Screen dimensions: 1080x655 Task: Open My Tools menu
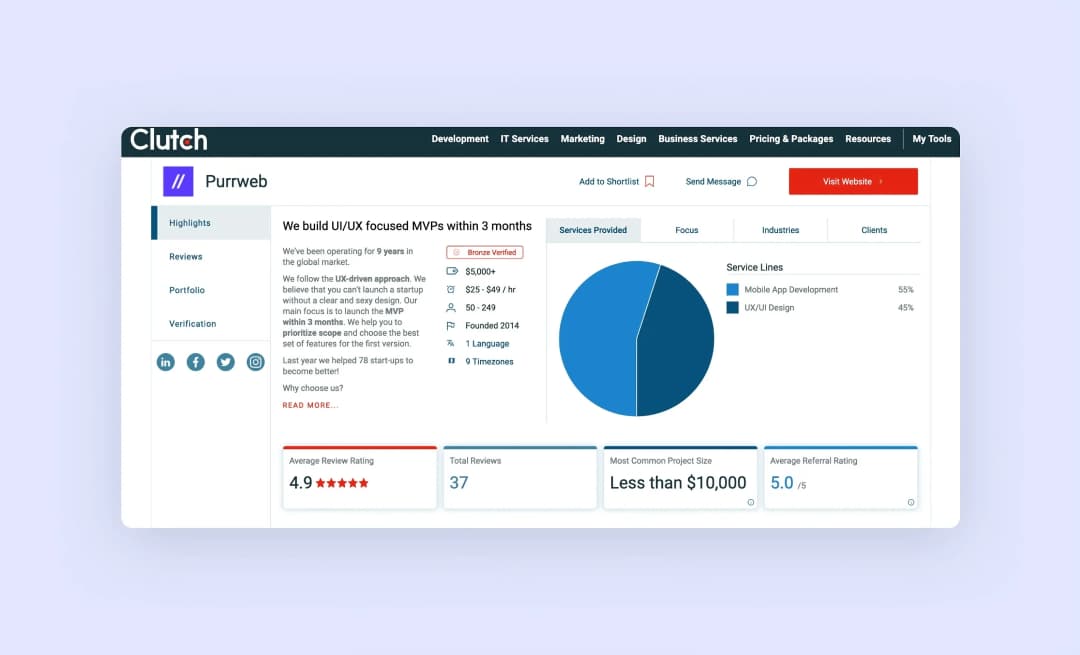pos(932,138)
